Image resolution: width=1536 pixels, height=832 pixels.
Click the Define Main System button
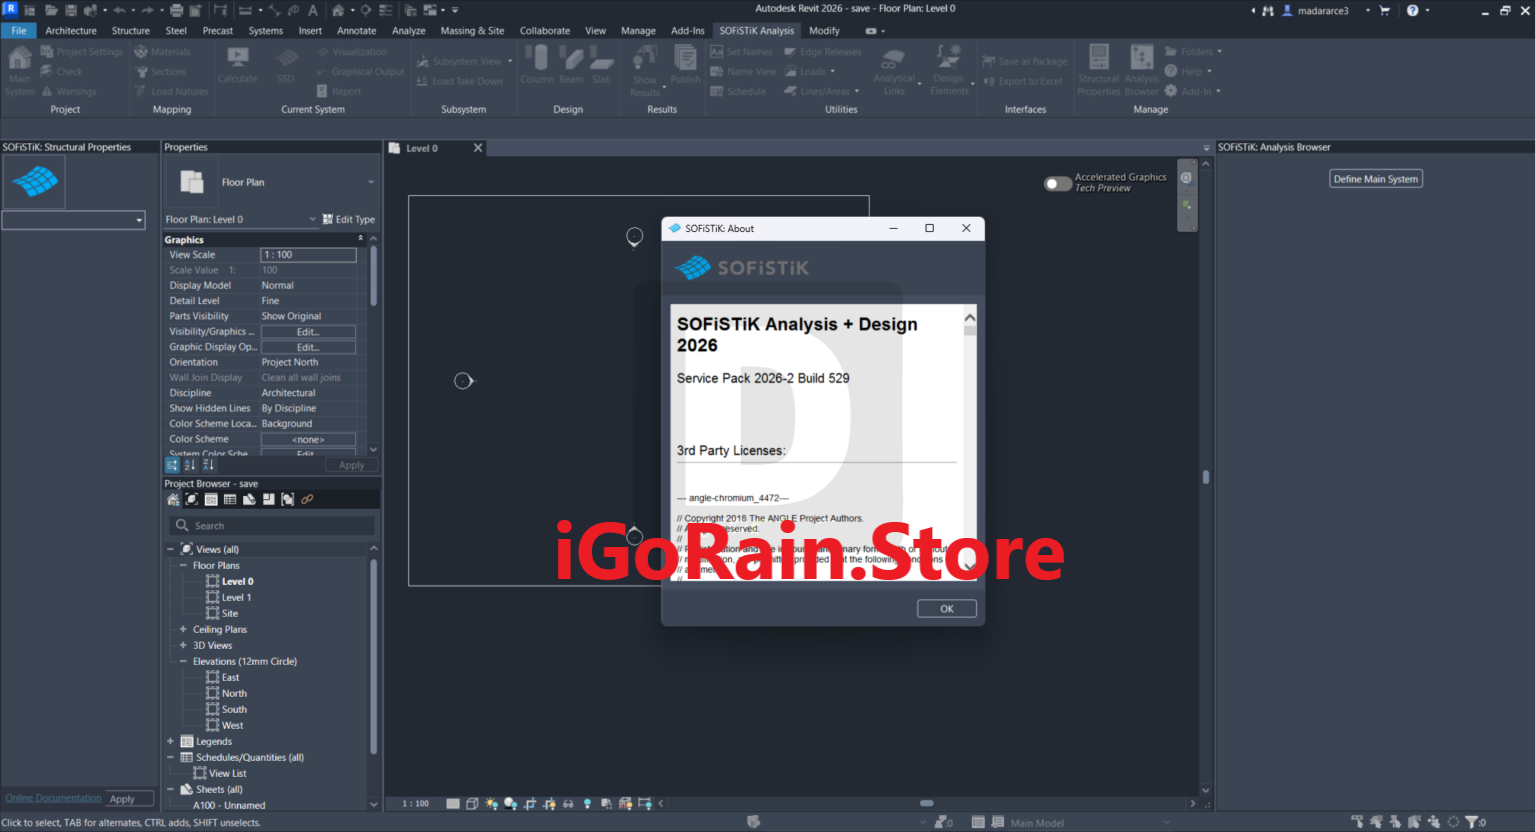tap(1375, 179)
